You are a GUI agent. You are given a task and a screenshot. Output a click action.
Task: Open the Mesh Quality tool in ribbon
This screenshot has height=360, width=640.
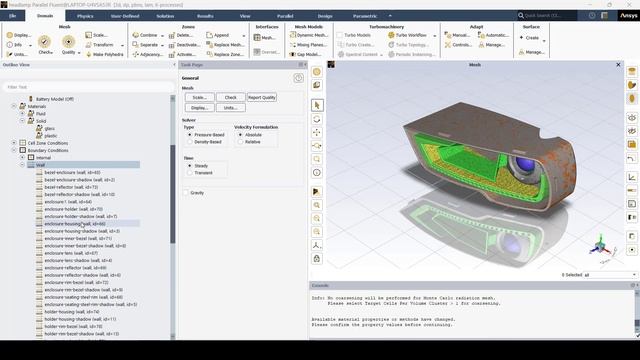[x=69, y=44]
